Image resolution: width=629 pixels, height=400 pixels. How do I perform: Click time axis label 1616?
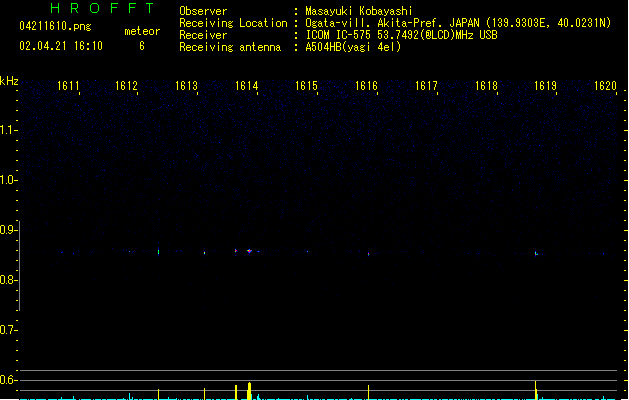pyautogui.click(x=367, y=86)
